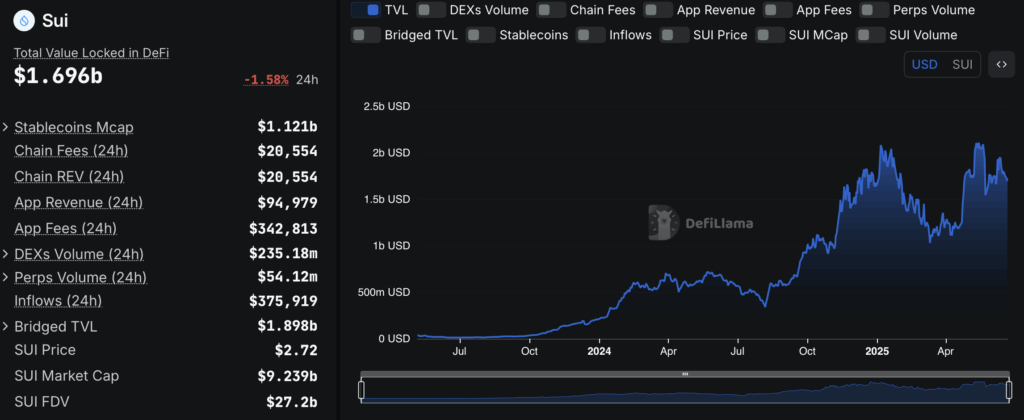Click the $235.18m DEX volume value
1024x420 pixels.
point(283,253)
